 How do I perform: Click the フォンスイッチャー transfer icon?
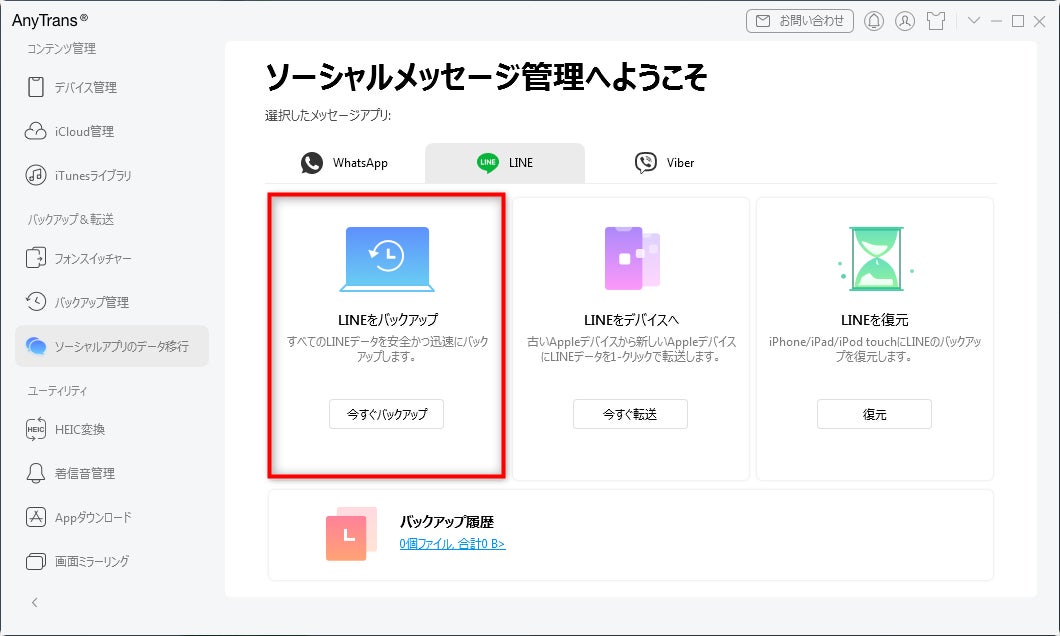click(36, 258)
